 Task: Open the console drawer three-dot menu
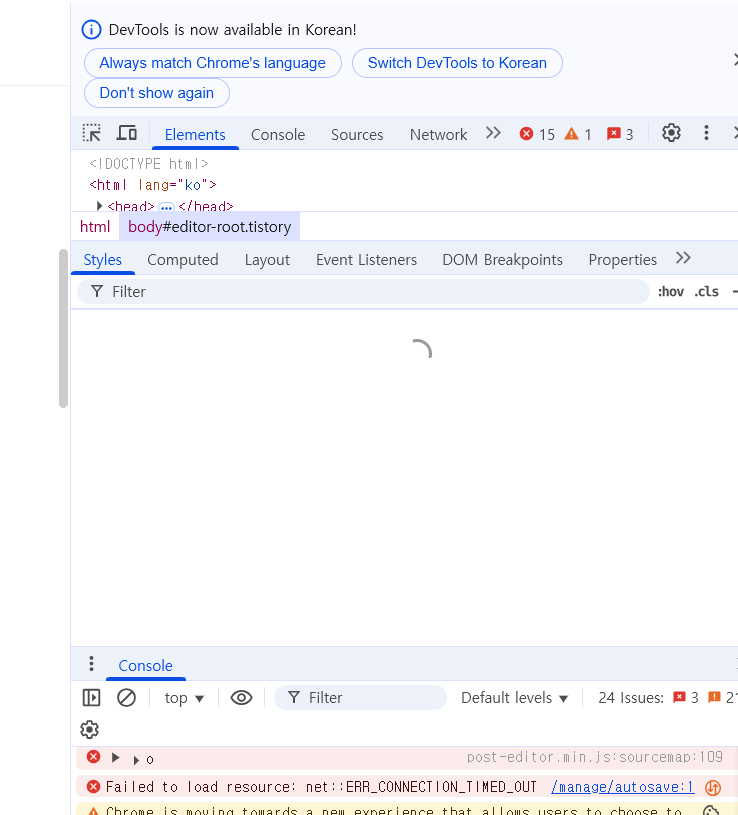pos(91,664)
